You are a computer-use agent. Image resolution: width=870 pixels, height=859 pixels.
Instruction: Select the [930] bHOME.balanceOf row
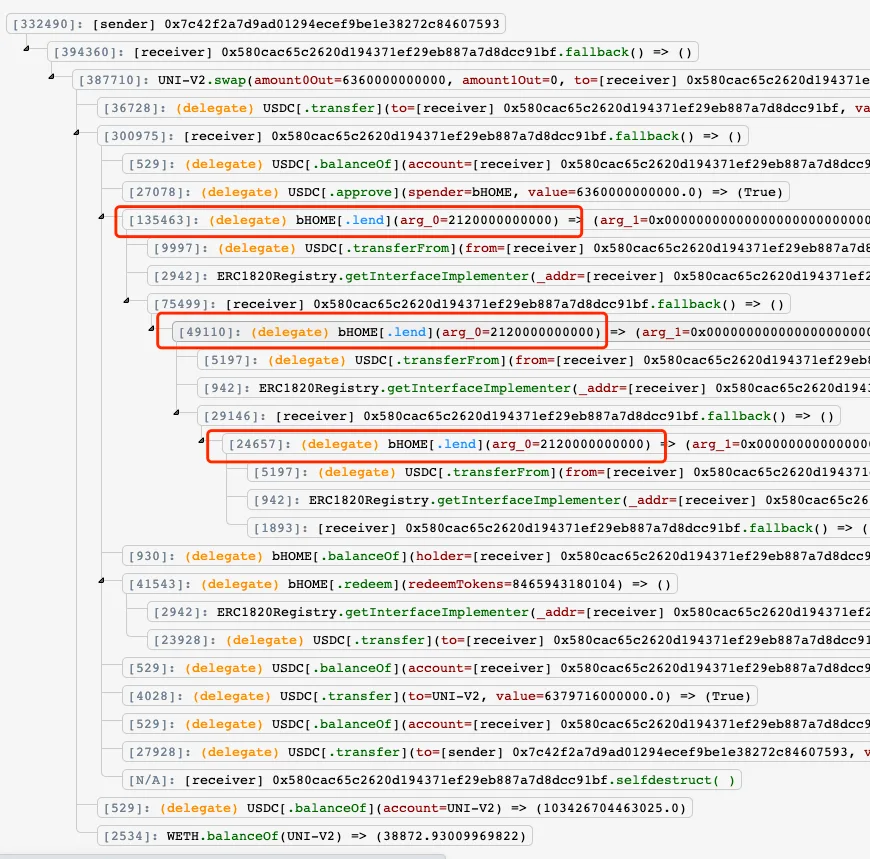pos(496,556)
